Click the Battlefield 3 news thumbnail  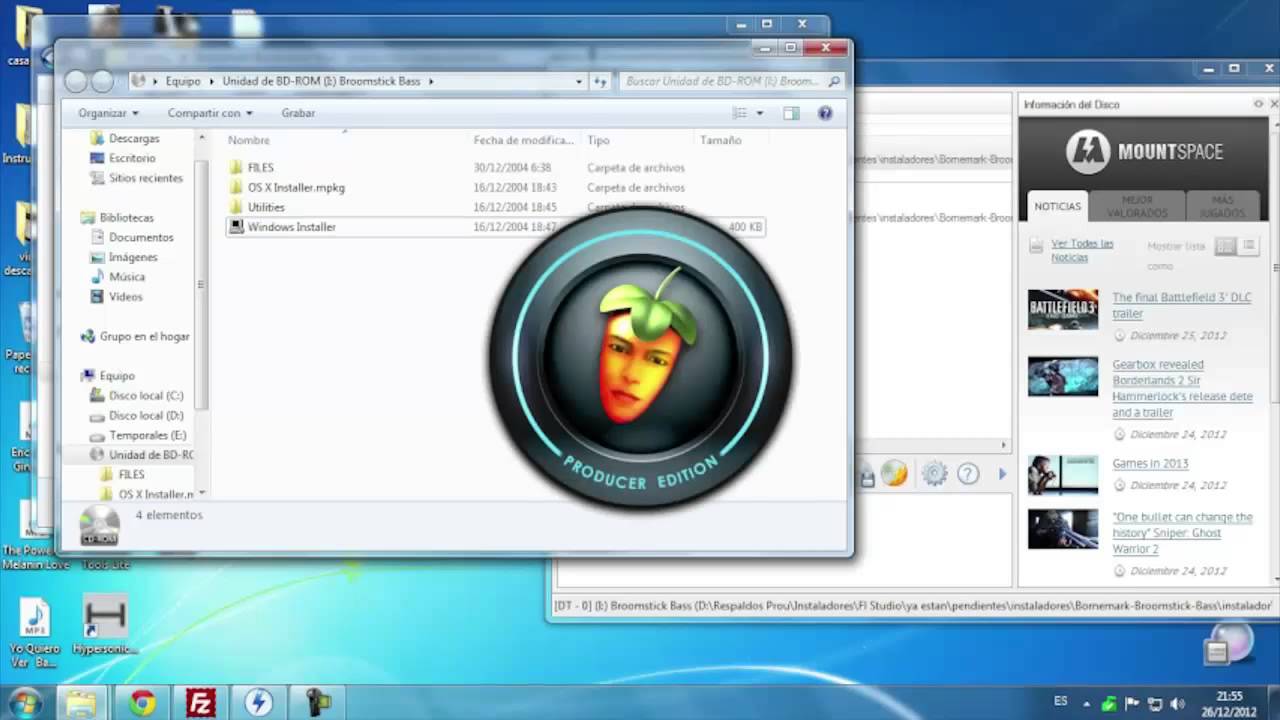[x=1062, y=309]
